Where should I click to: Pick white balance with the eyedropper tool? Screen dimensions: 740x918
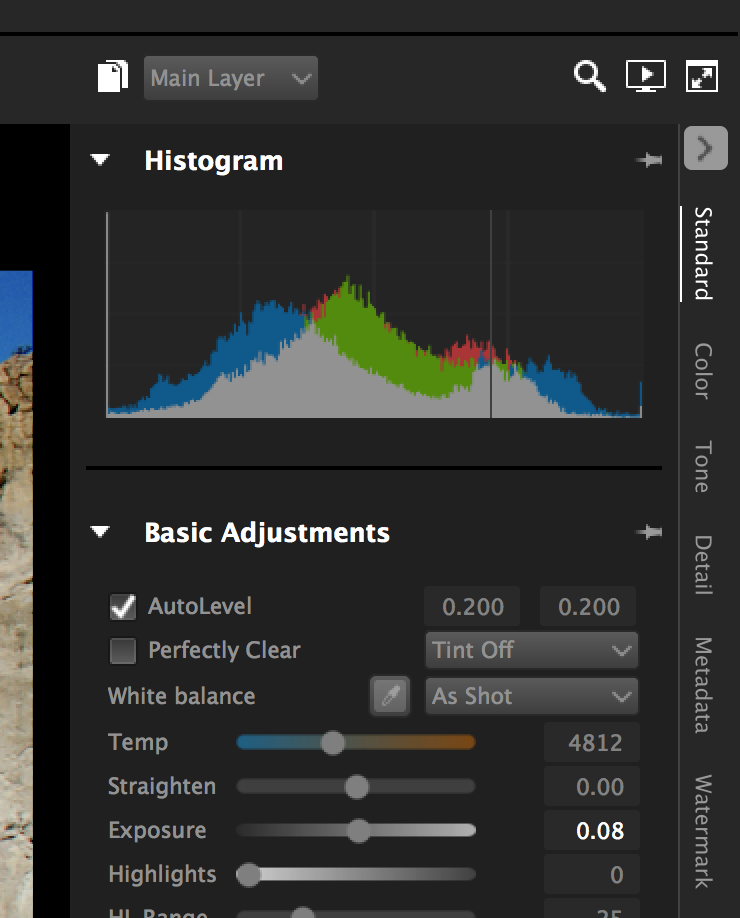click(x=390, y=697)
